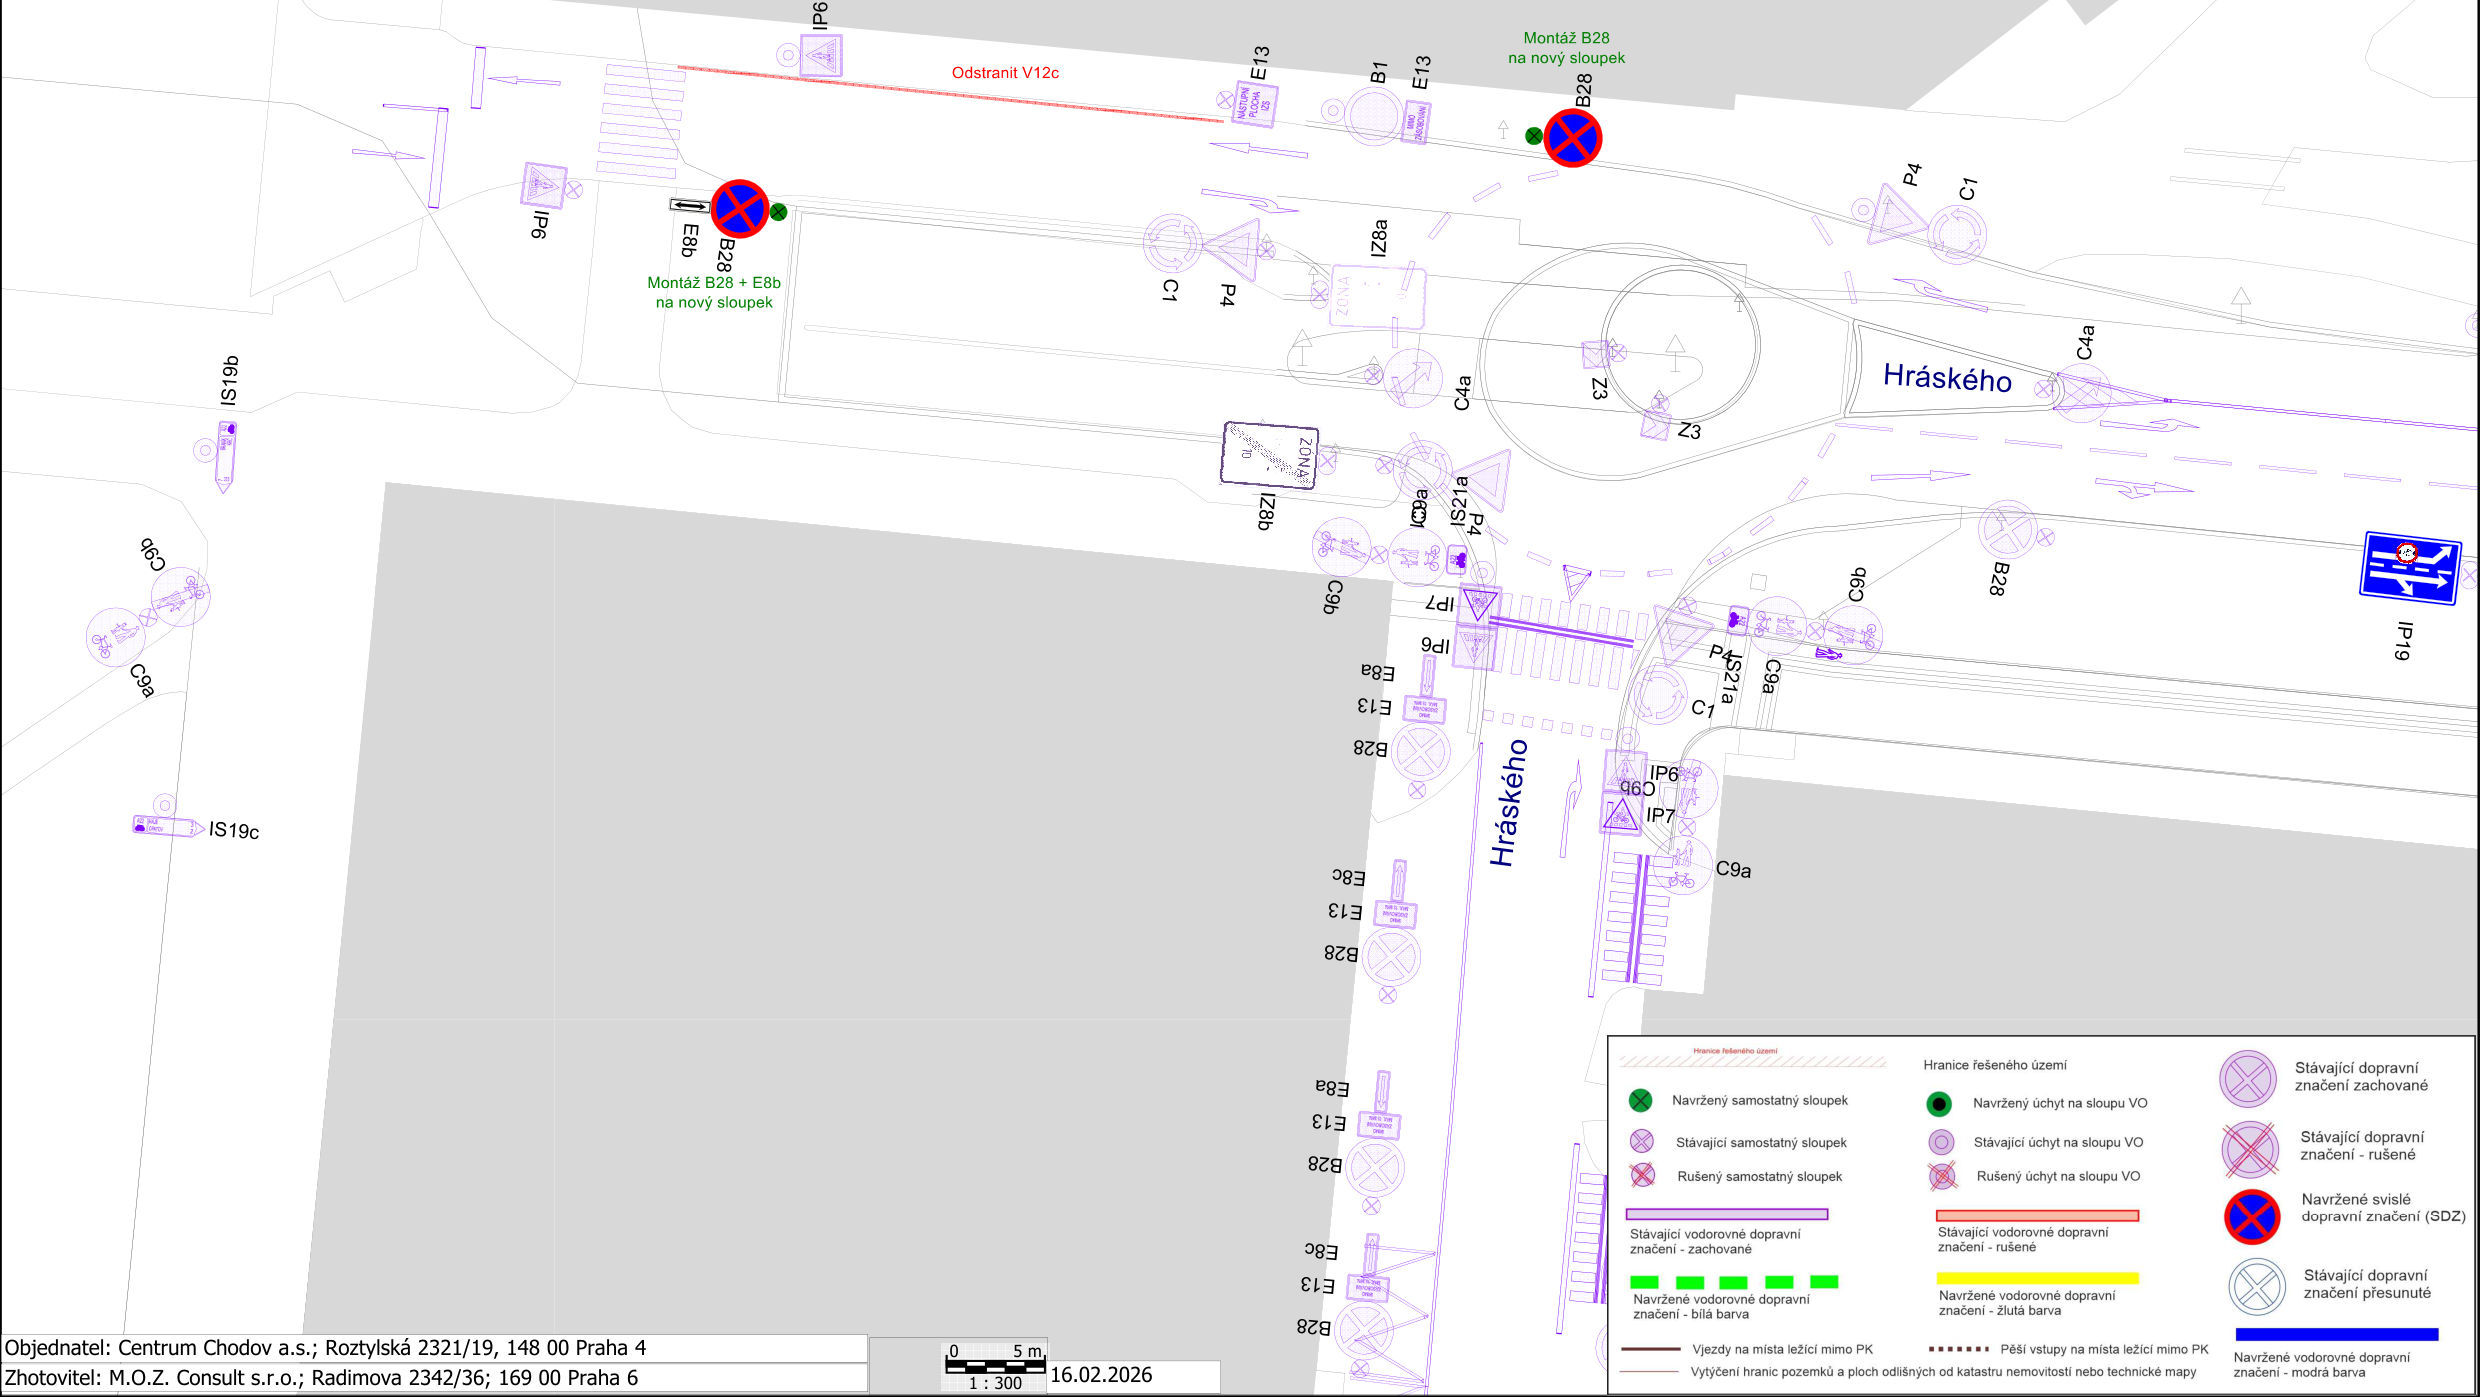
Task: Click the horizontal 'Hráského' street name
Action: 1947,378
